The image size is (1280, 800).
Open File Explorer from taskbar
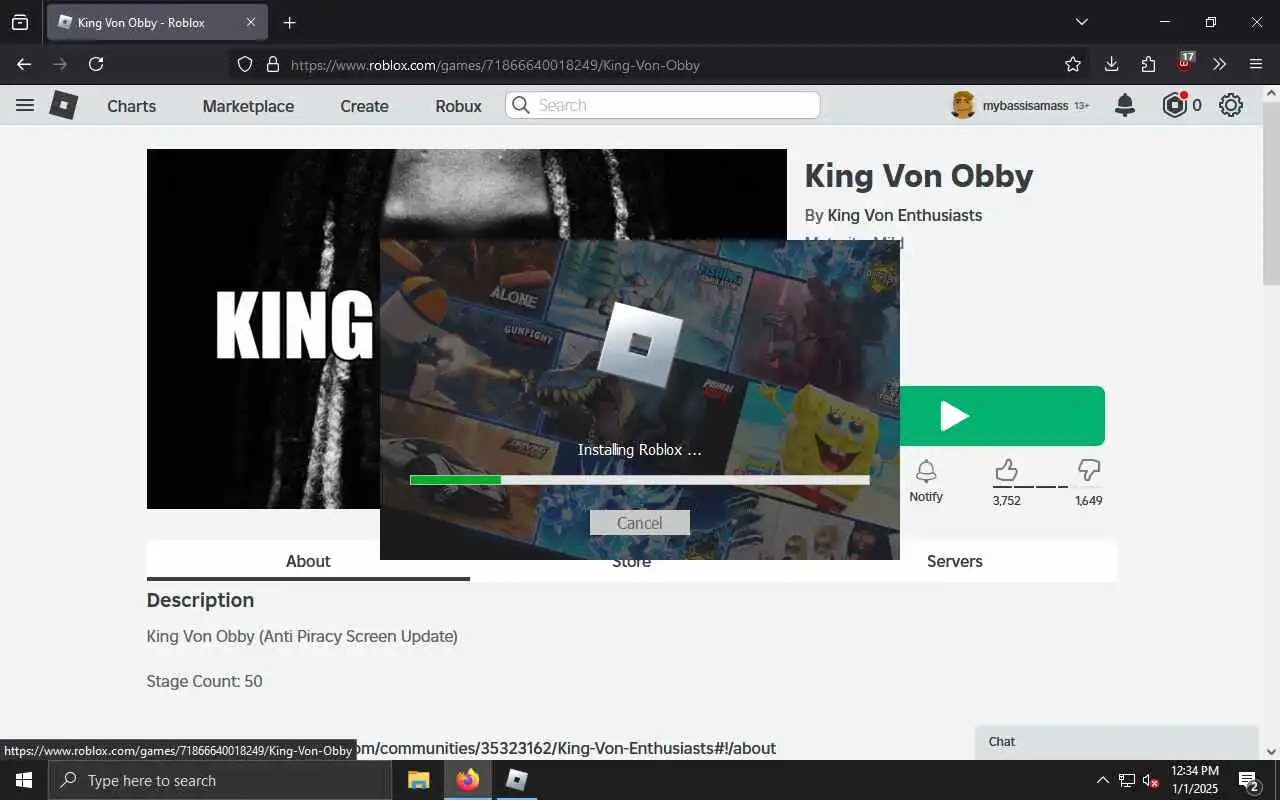419,780
